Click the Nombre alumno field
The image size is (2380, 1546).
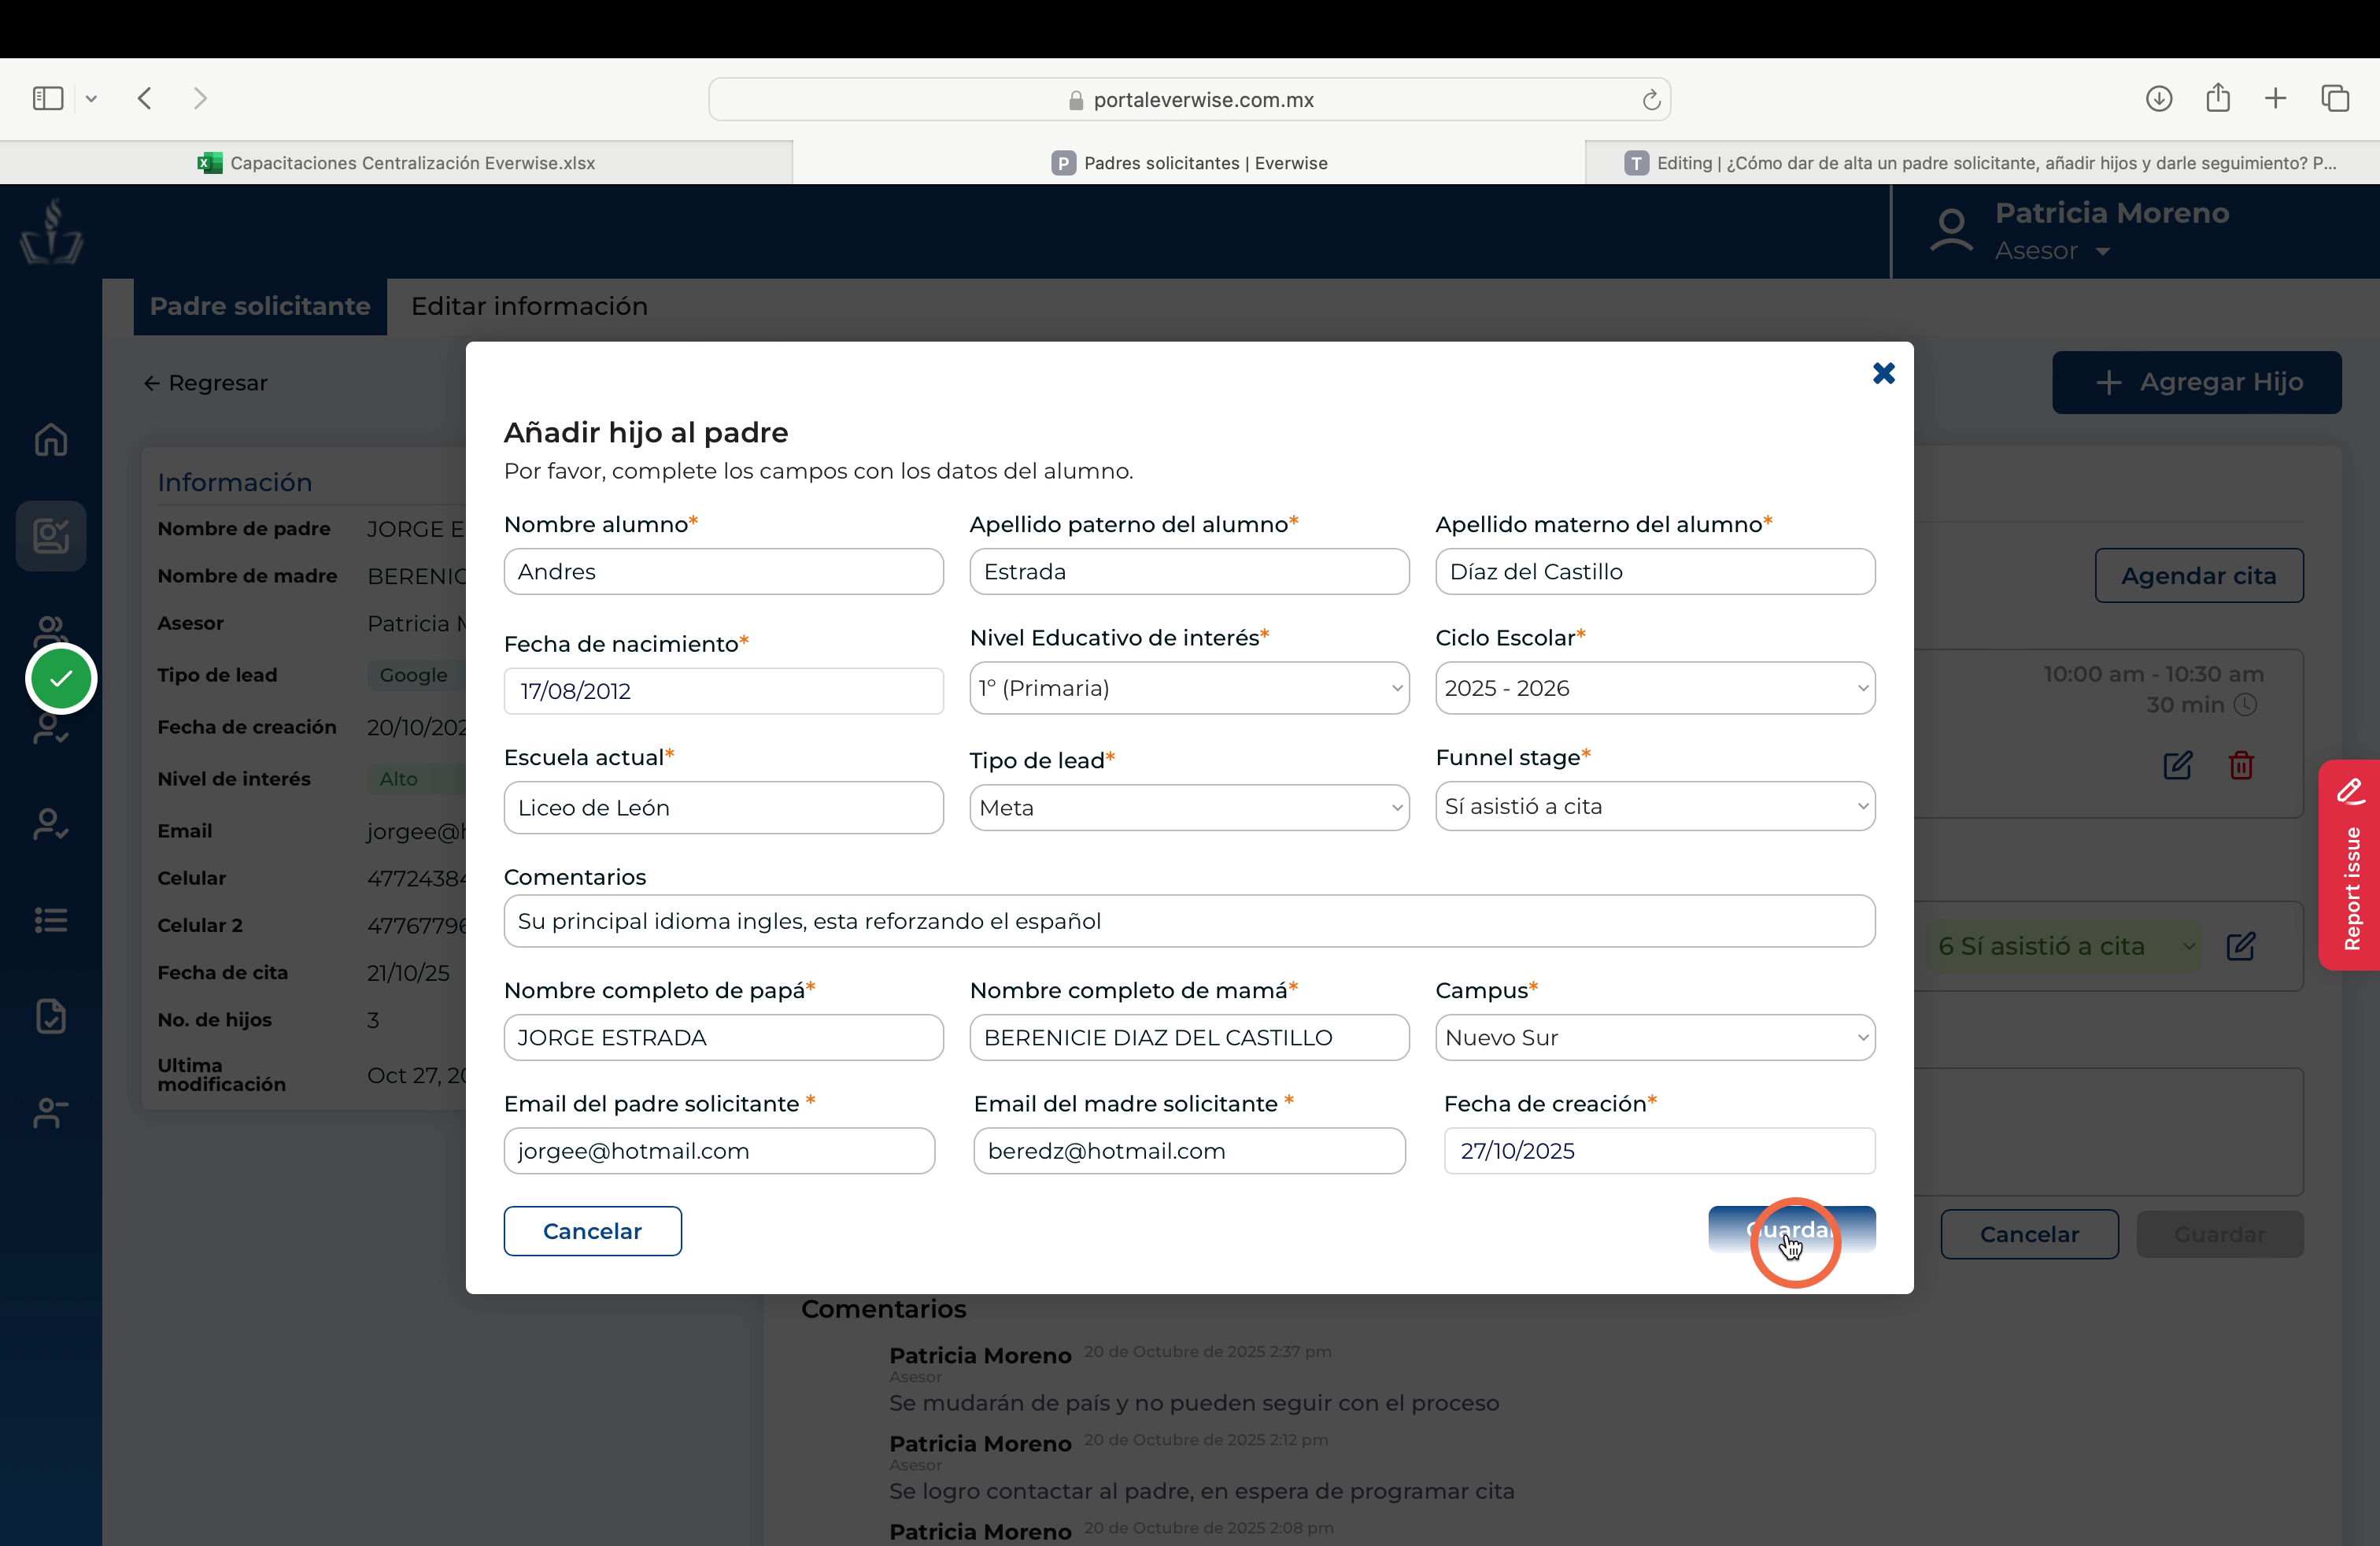coord(723,571)
